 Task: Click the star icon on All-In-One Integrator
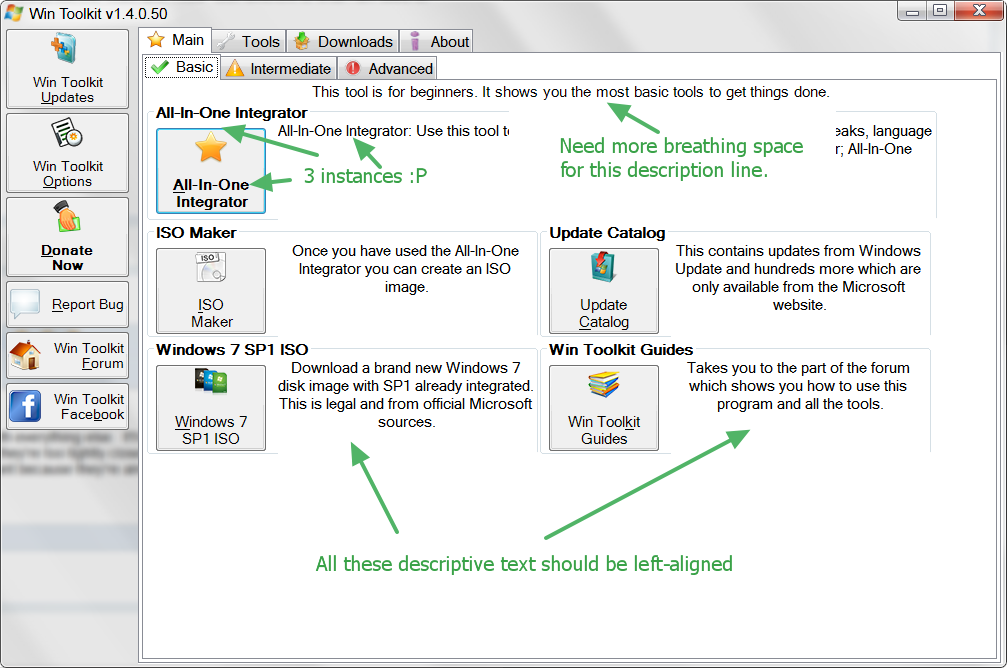[211, 146]
